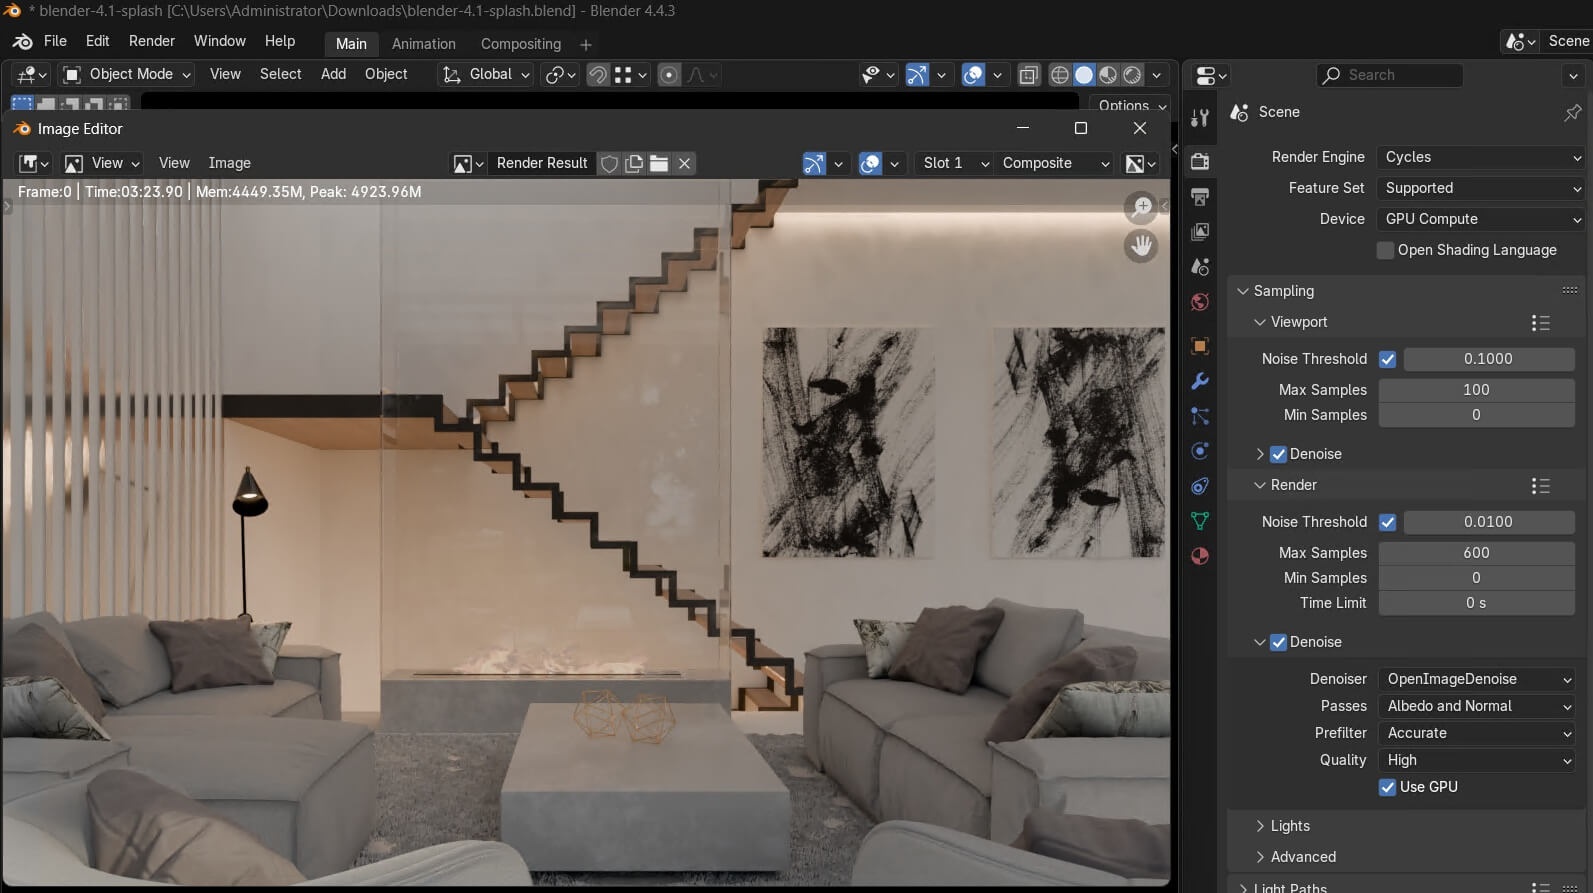Expand the Lights panel

point(1289,826)
